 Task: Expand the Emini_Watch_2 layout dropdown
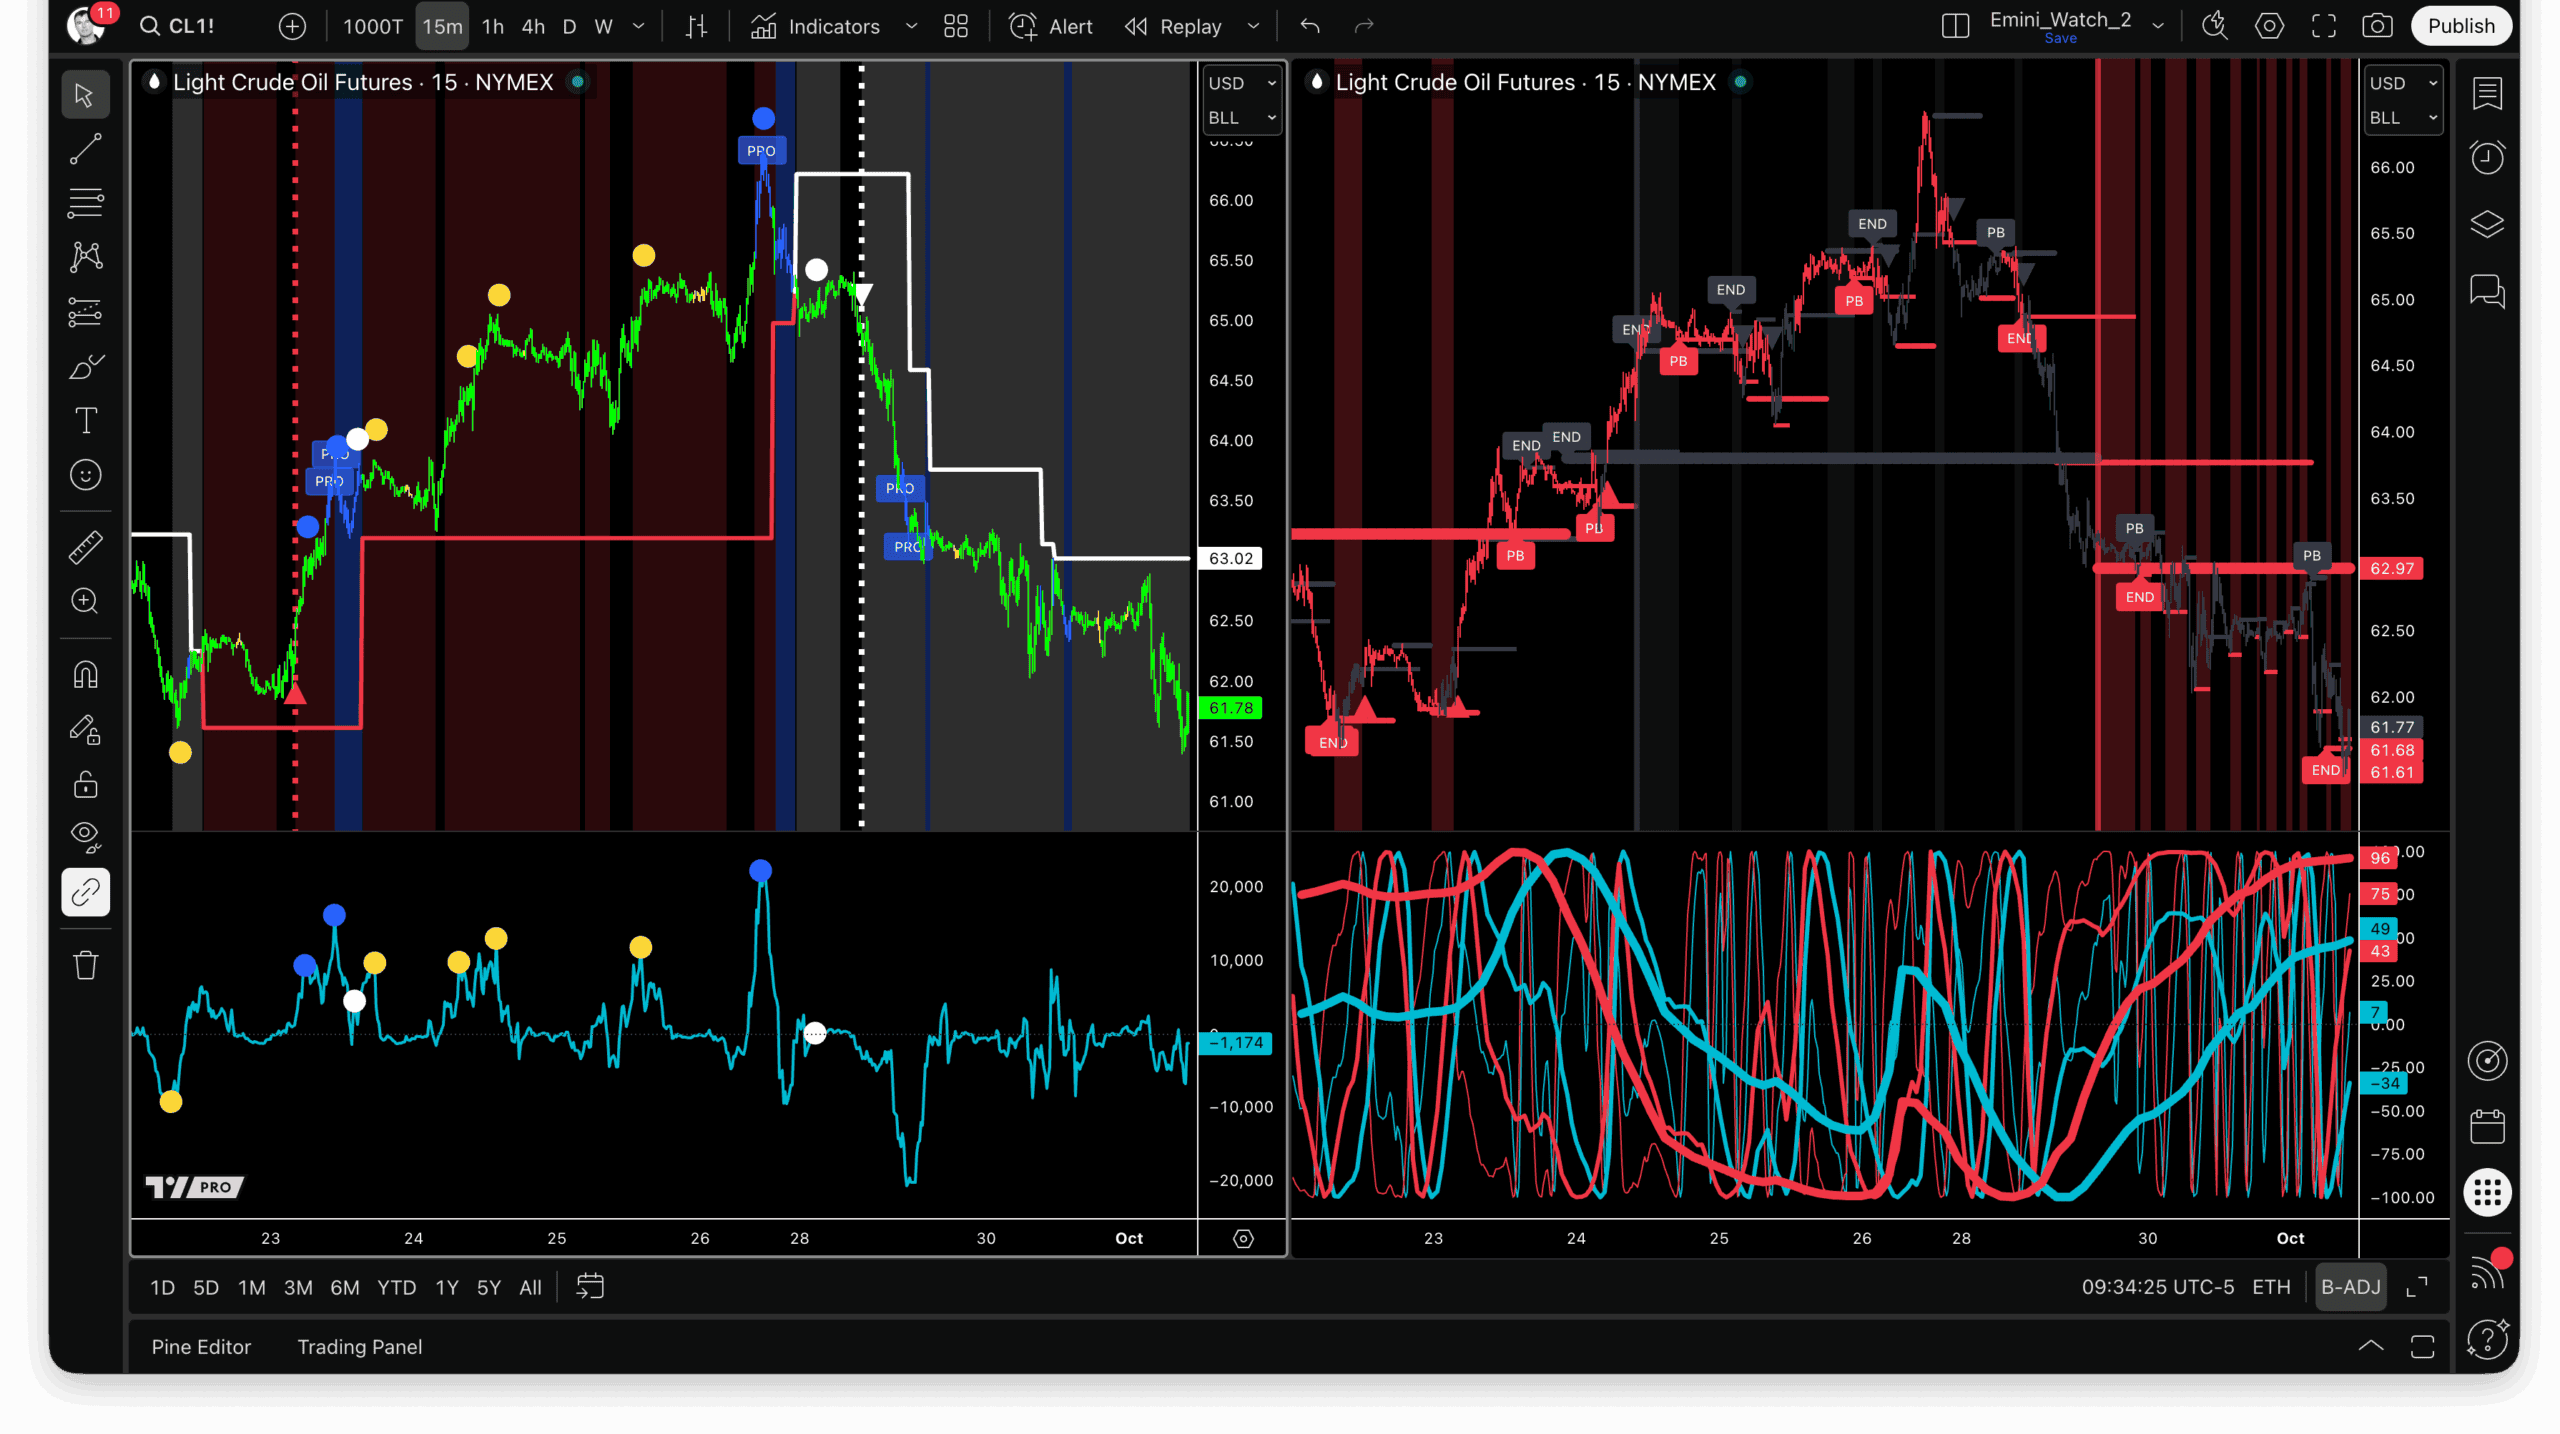click(x=2158, y=26)
